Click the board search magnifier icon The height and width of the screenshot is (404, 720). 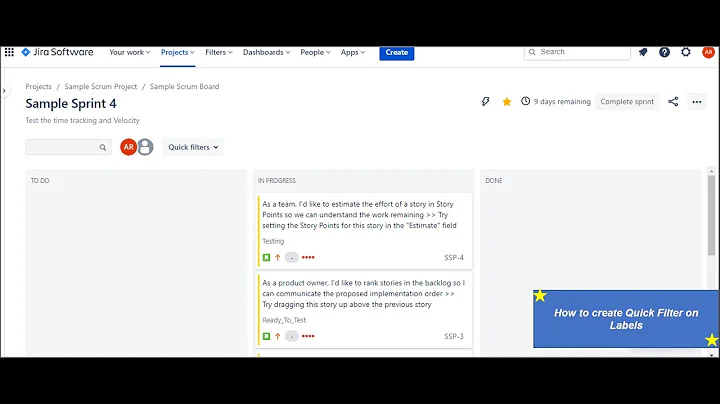(x=102, y=147)
